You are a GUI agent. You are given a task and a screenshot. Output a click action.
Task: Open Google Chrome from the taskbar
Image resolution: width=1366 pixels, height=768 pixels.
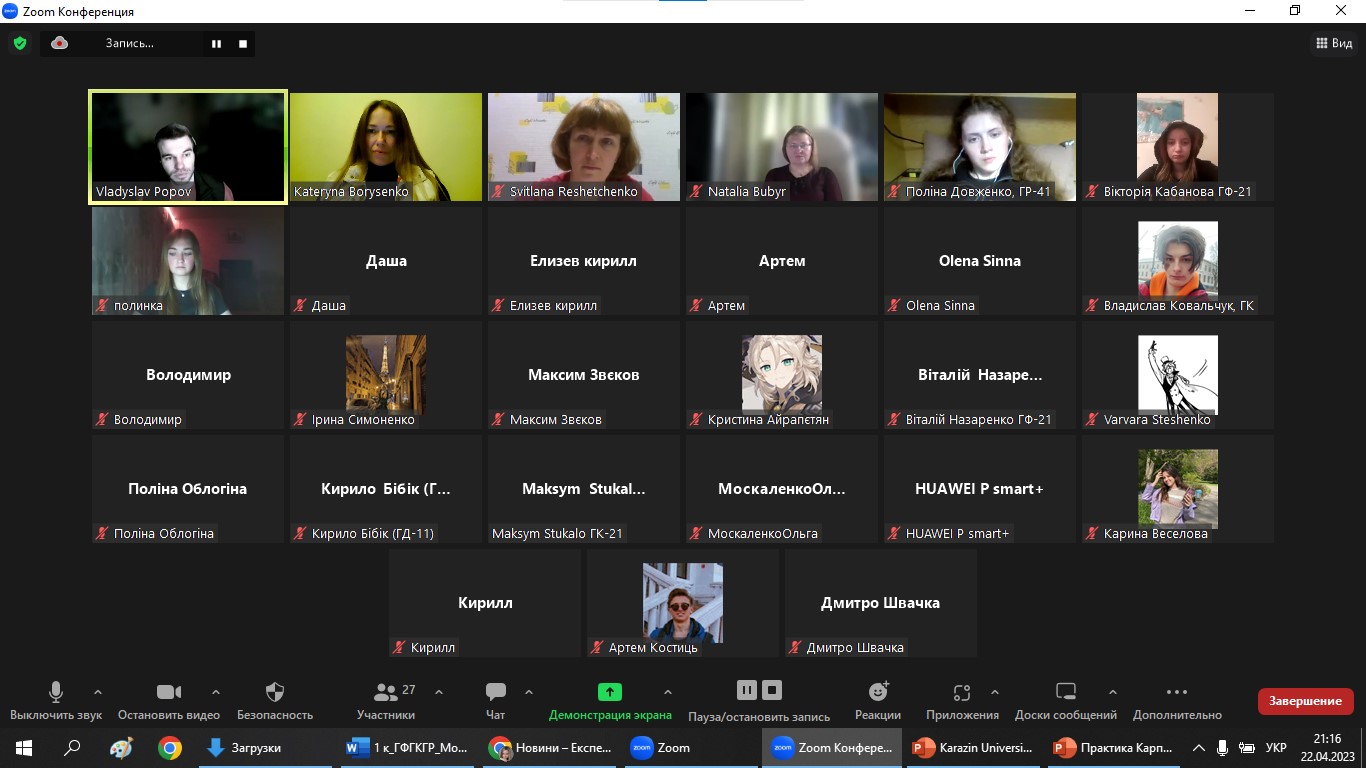[170, 748]
